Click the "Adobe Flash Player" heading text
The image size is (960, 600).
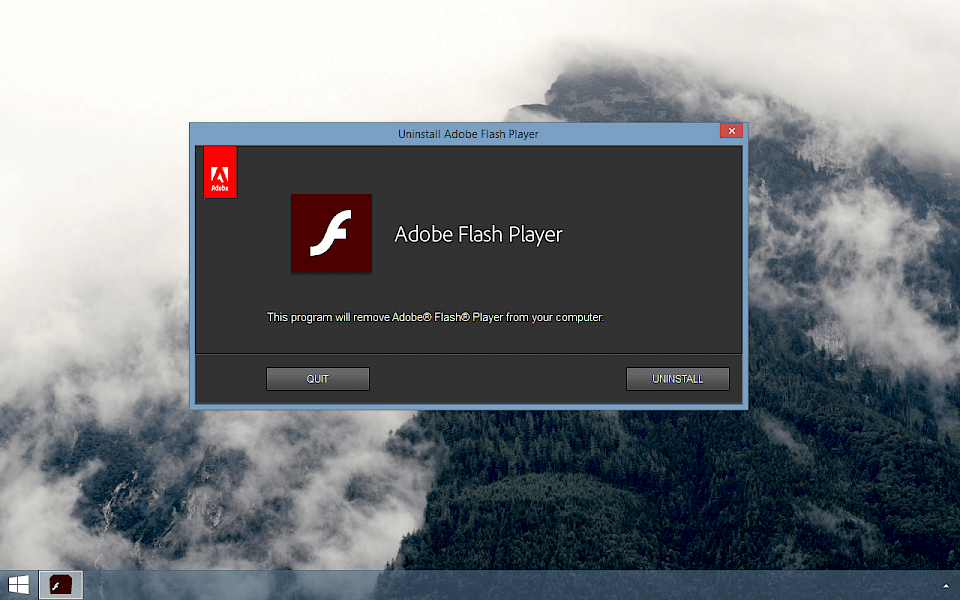click(x=478, y=234)
